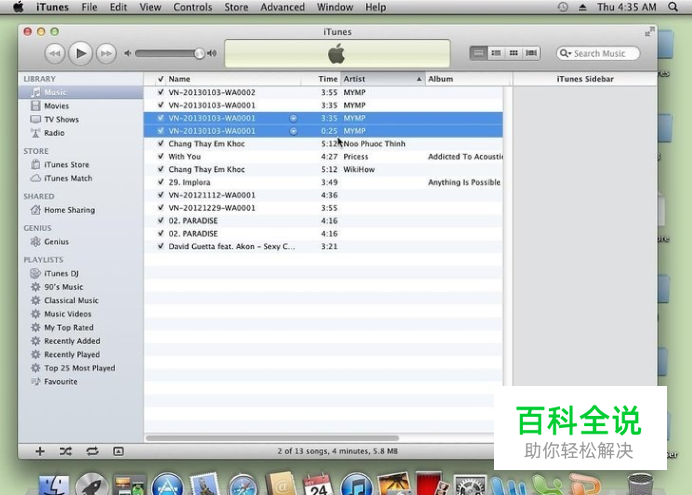This screenshot has height=495, width=692.
Task: Reverse the Artist column sort arrow
Action: (419, 79)
